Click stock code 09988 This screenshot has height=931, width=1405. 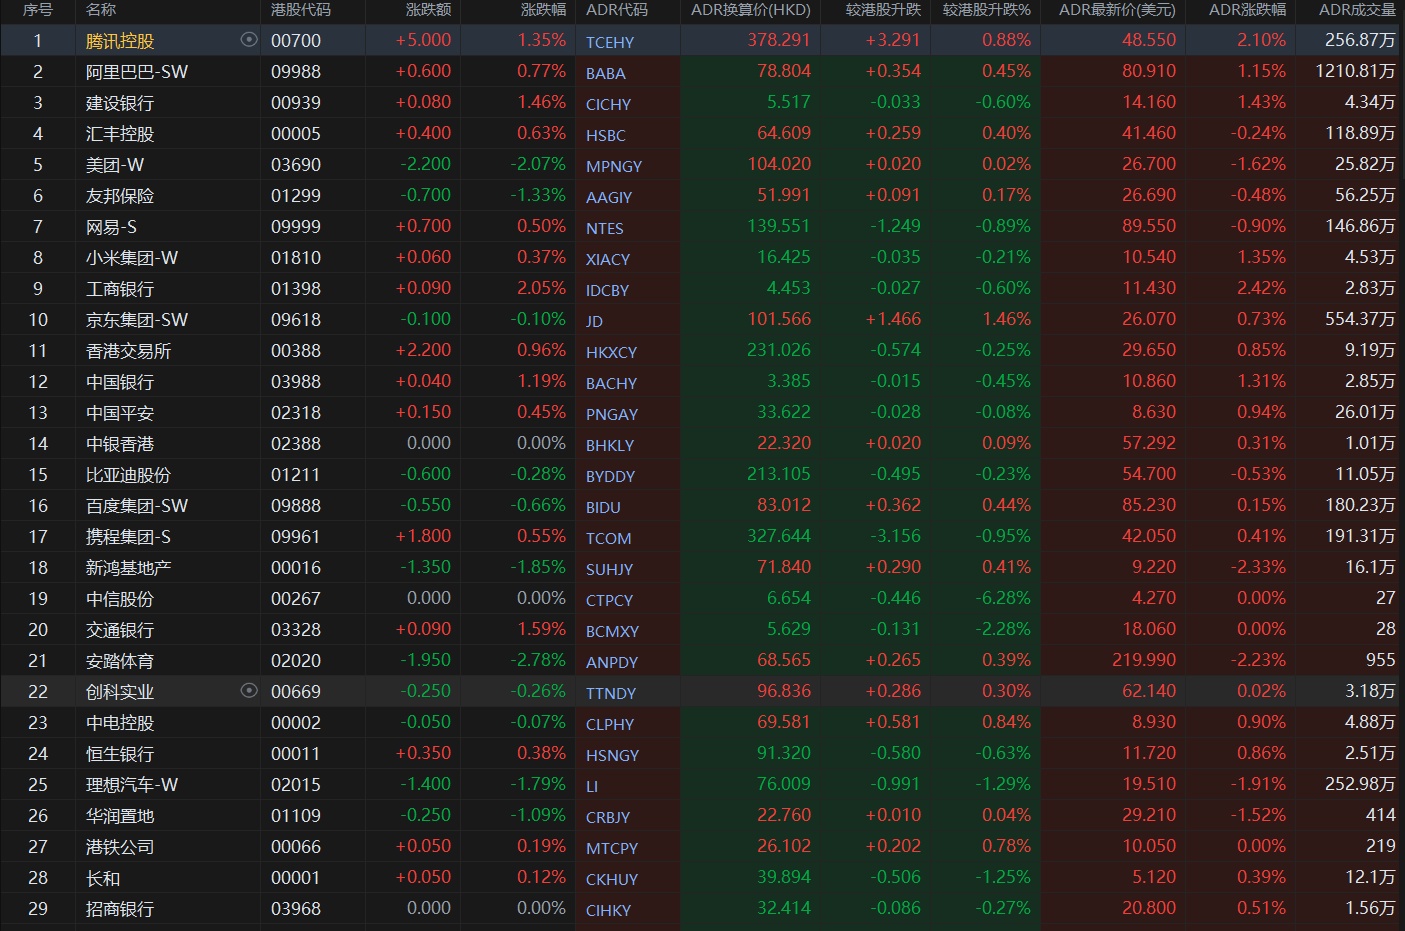296,72
